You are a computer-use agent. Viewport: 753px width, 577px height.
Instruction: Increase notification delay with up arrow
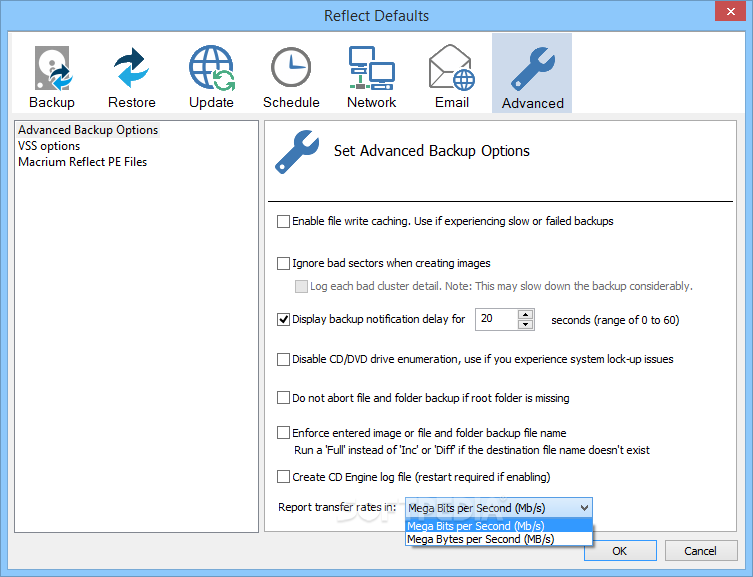[526, 315]
